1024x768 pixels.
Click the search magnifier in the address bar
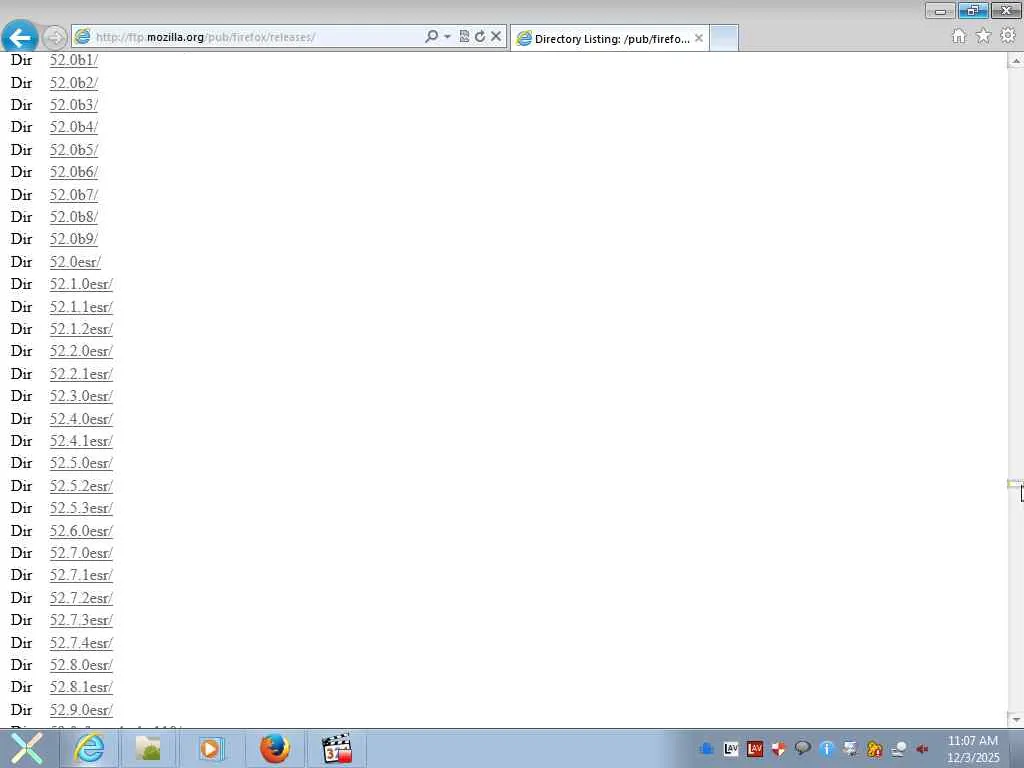tap(431, 37)
